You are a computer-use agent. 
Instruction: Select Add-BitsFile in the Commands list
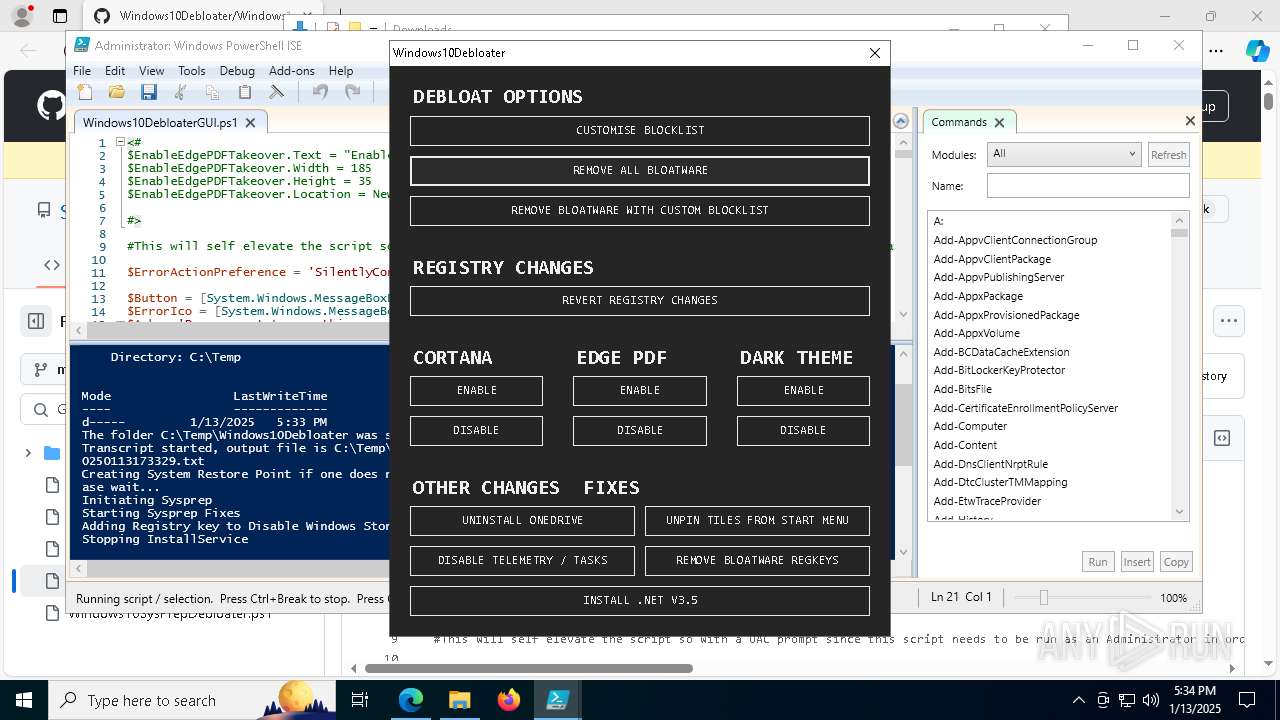coord(962,389)
